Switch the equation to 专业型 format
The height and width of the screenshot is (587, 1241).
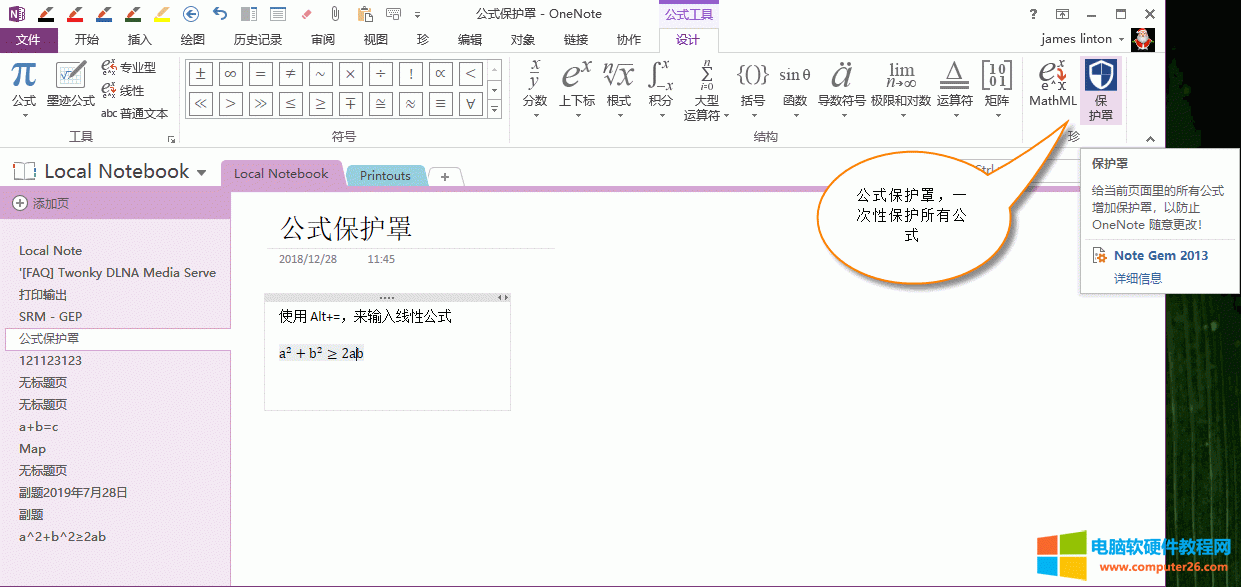pos(128,67)
